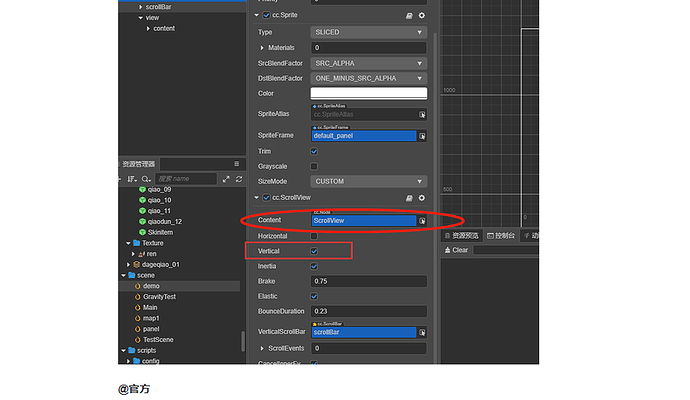This screenshot has height=400, width=690.
Task: Expand the scrollBar node in hierarchy
Action: [x=140, y=7]
